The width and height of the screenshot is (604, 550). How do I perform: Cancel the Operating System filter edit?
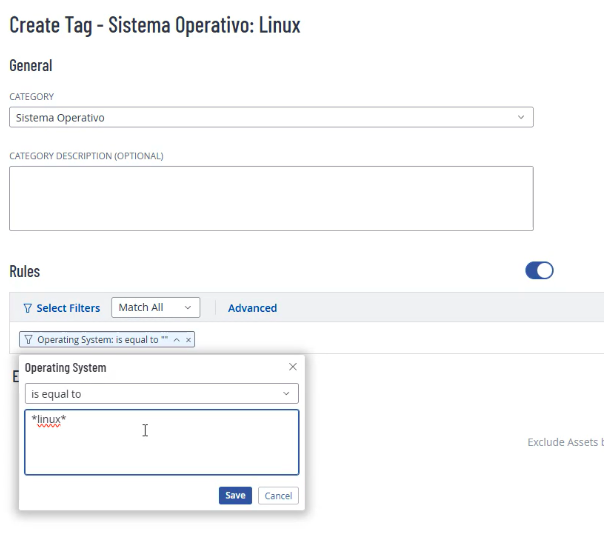(x=278, y=496)
